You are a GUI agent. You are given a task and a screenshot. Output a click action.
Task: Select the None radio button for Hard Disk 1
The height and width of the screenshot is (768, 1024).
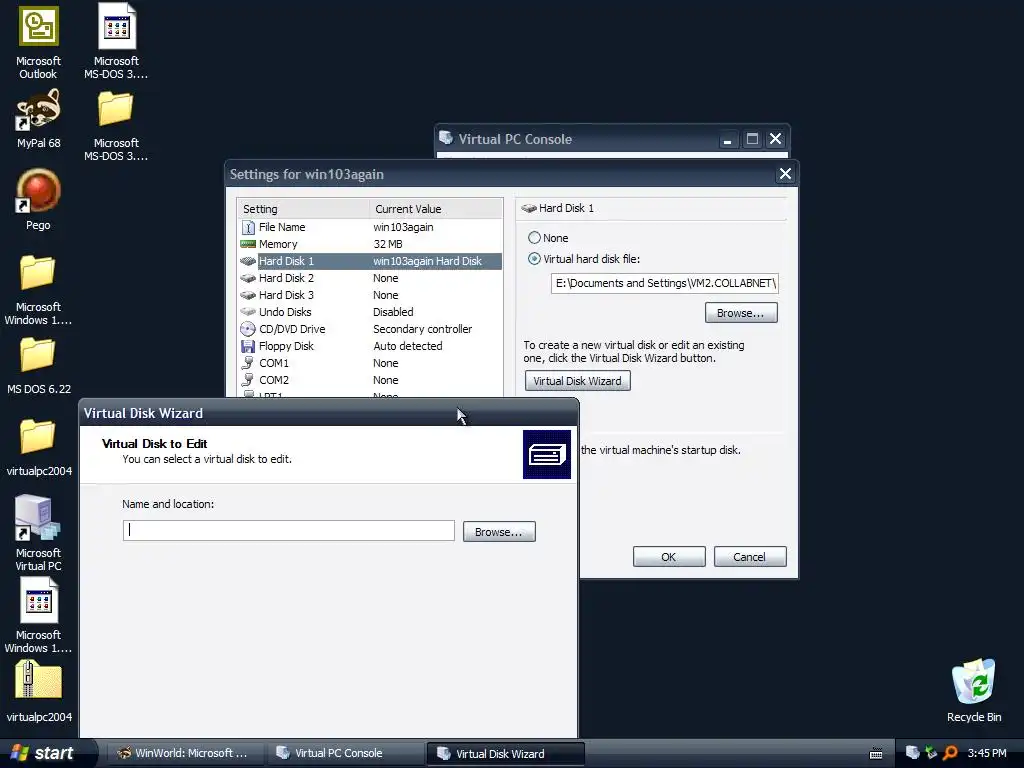coord(534,238)
